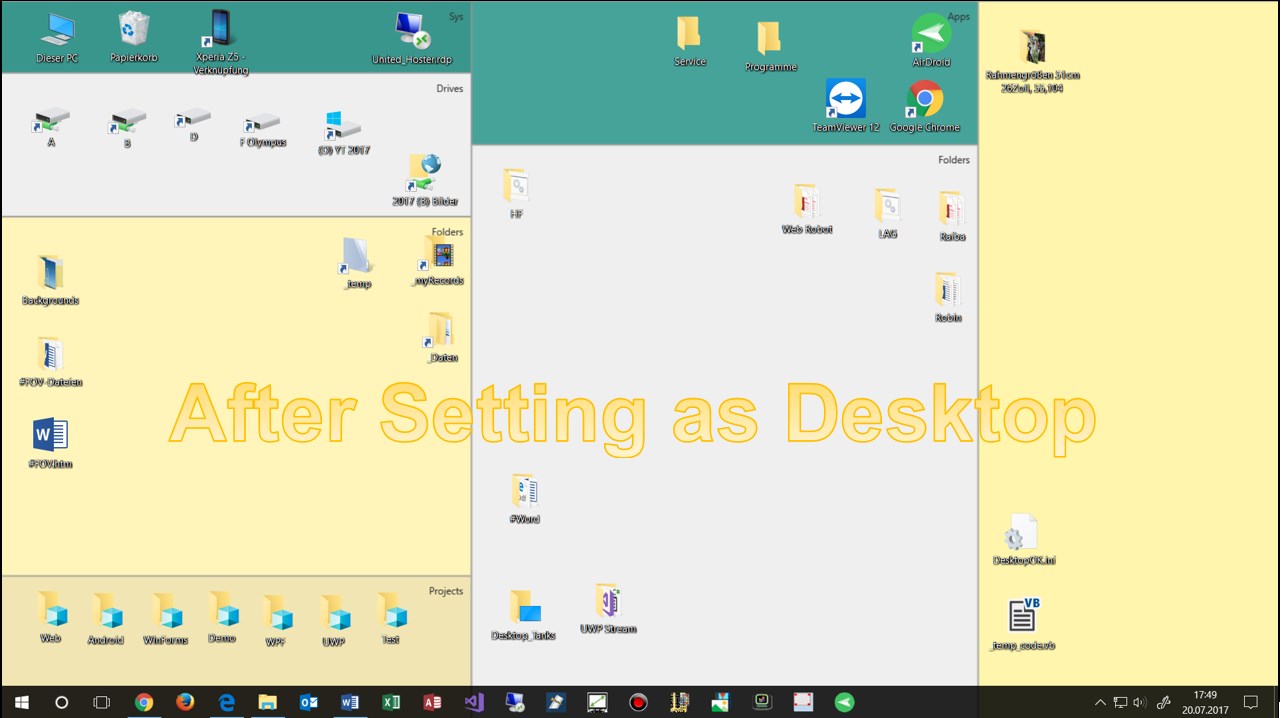
Task: Open File Explorer from the taskbar
Action: (267, 702)
